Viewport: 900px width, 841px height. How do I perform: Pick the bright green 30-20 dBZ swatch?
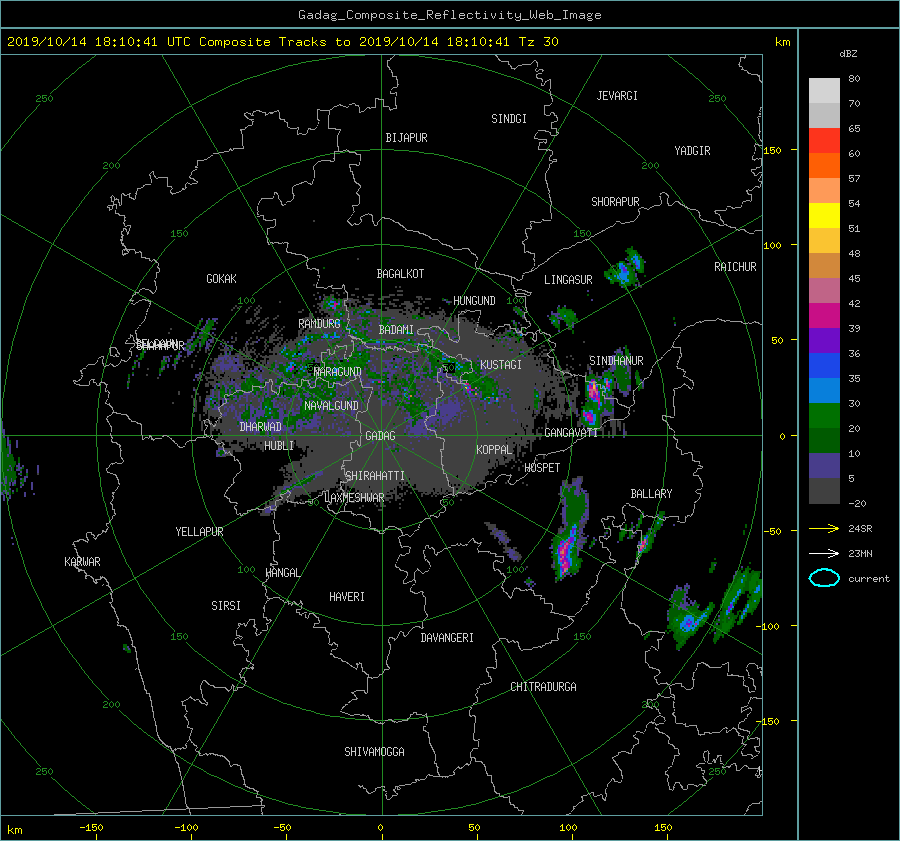pyautogui.click(x=824, y=415)
